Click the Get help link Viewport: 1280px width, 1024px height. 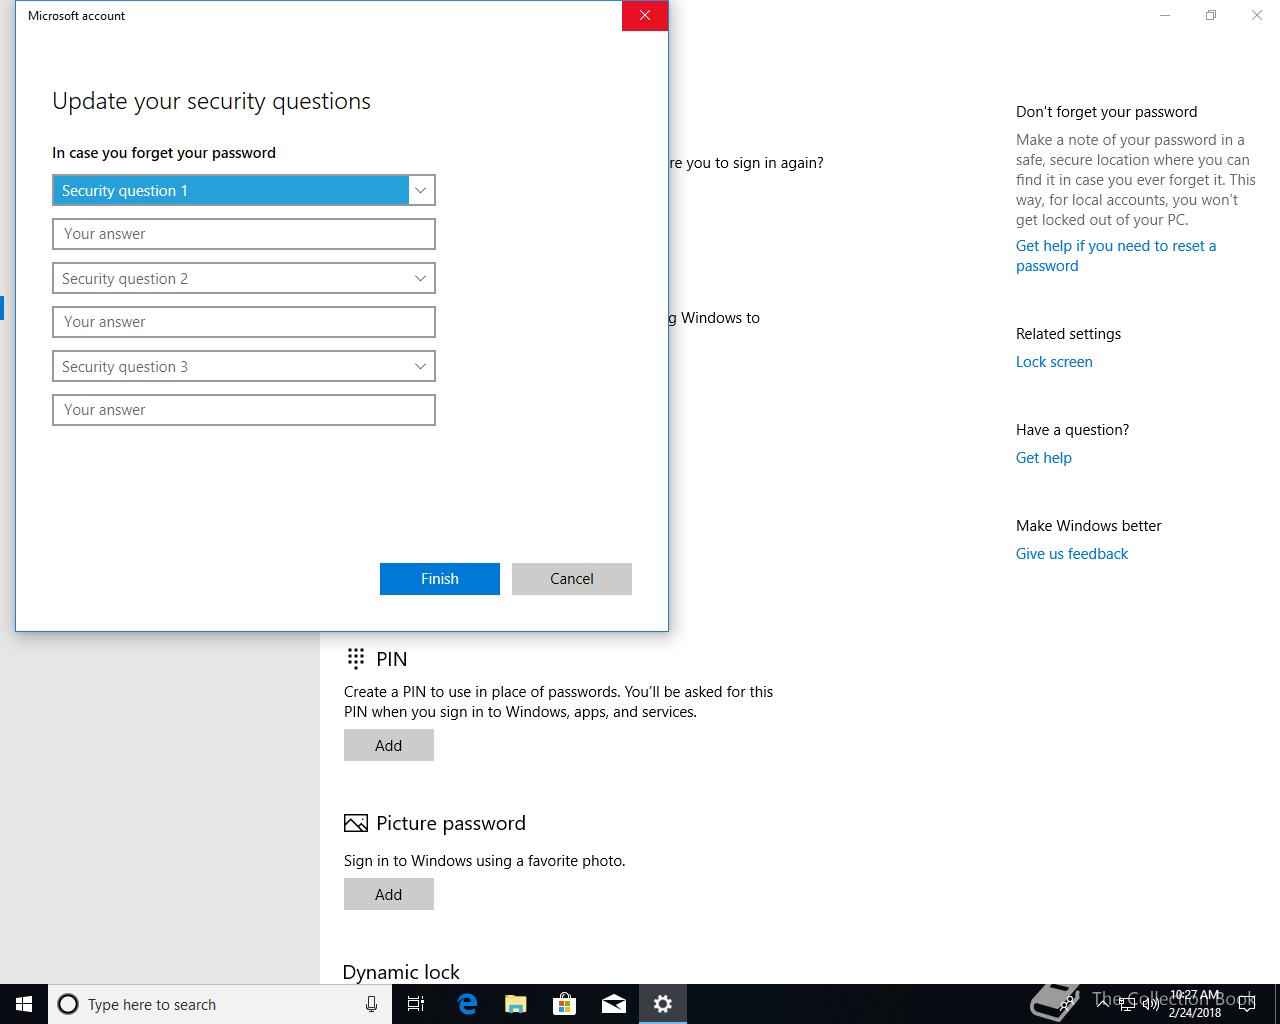(1044, 458)
